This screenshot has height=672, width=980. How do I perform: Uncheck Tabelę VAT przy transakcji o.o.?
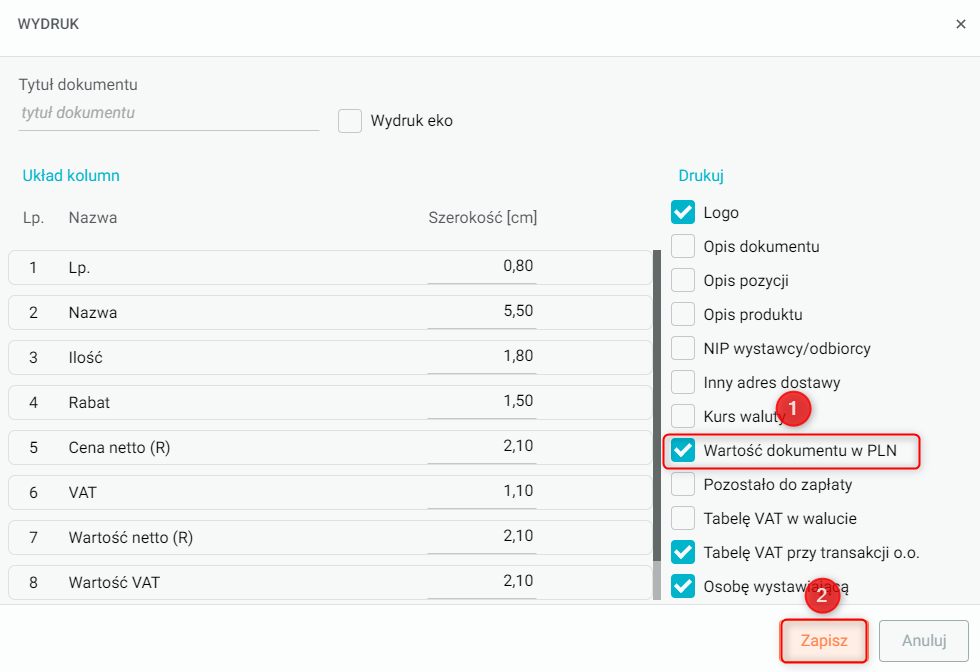(x=683, y=552)
